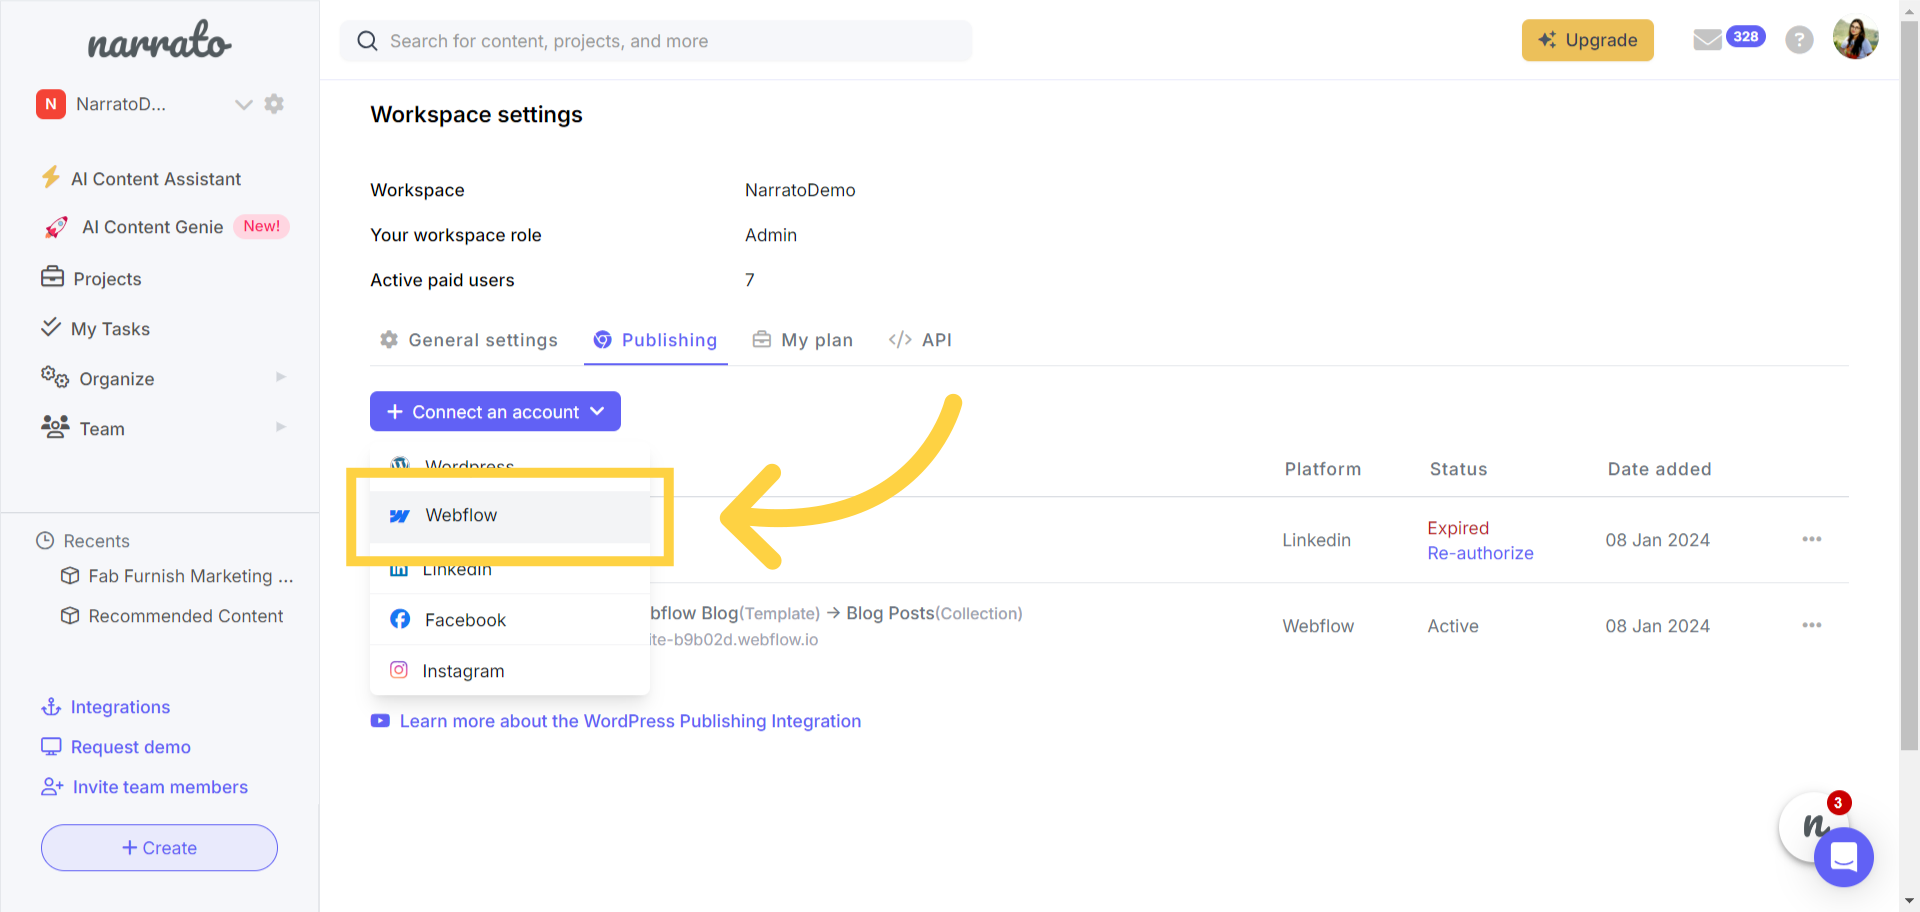Click the Invite team members icon

click(x=52, y=787)
